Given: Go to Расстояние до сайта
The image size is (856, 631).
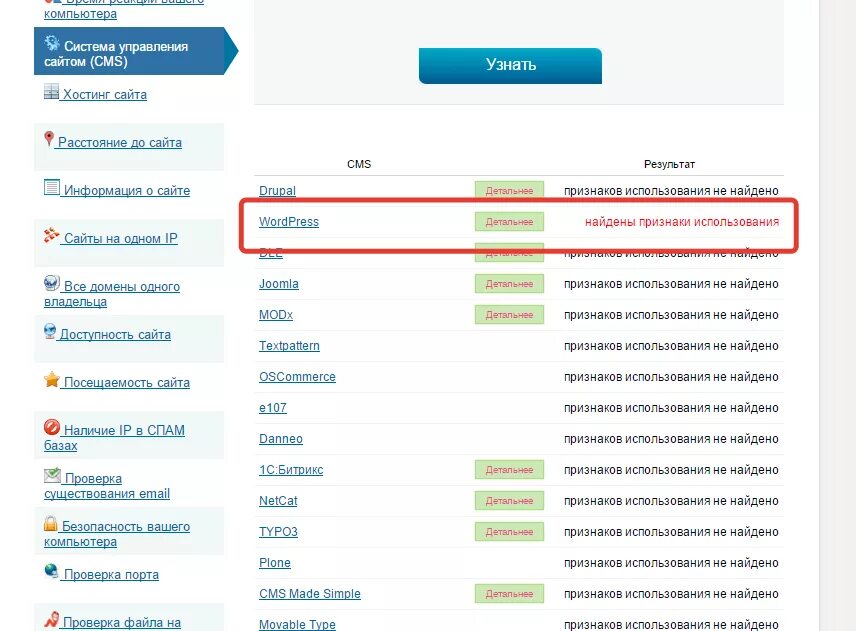Looking at the screenshot, I should pyautogui.click(x=120, y=142).
